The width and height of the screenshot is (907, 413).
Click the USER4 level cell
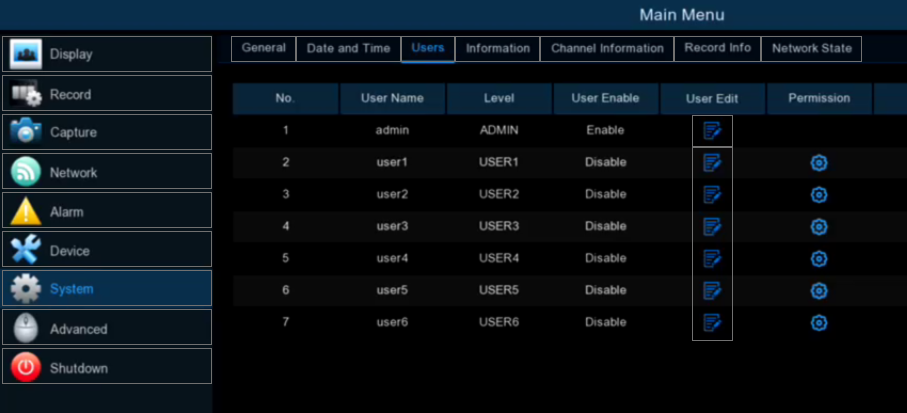coord(499,258)
